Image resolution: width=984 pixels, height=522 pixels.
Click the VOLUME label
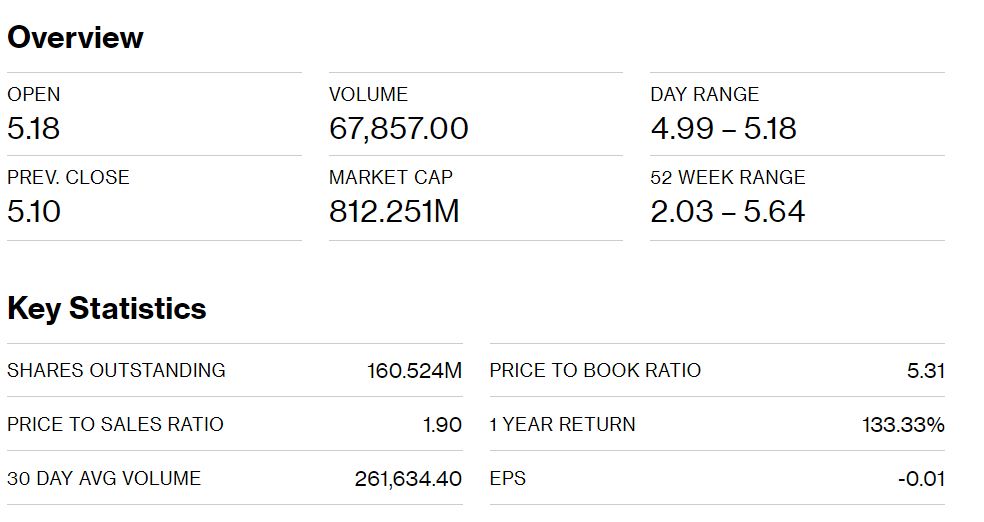(368, 95)
